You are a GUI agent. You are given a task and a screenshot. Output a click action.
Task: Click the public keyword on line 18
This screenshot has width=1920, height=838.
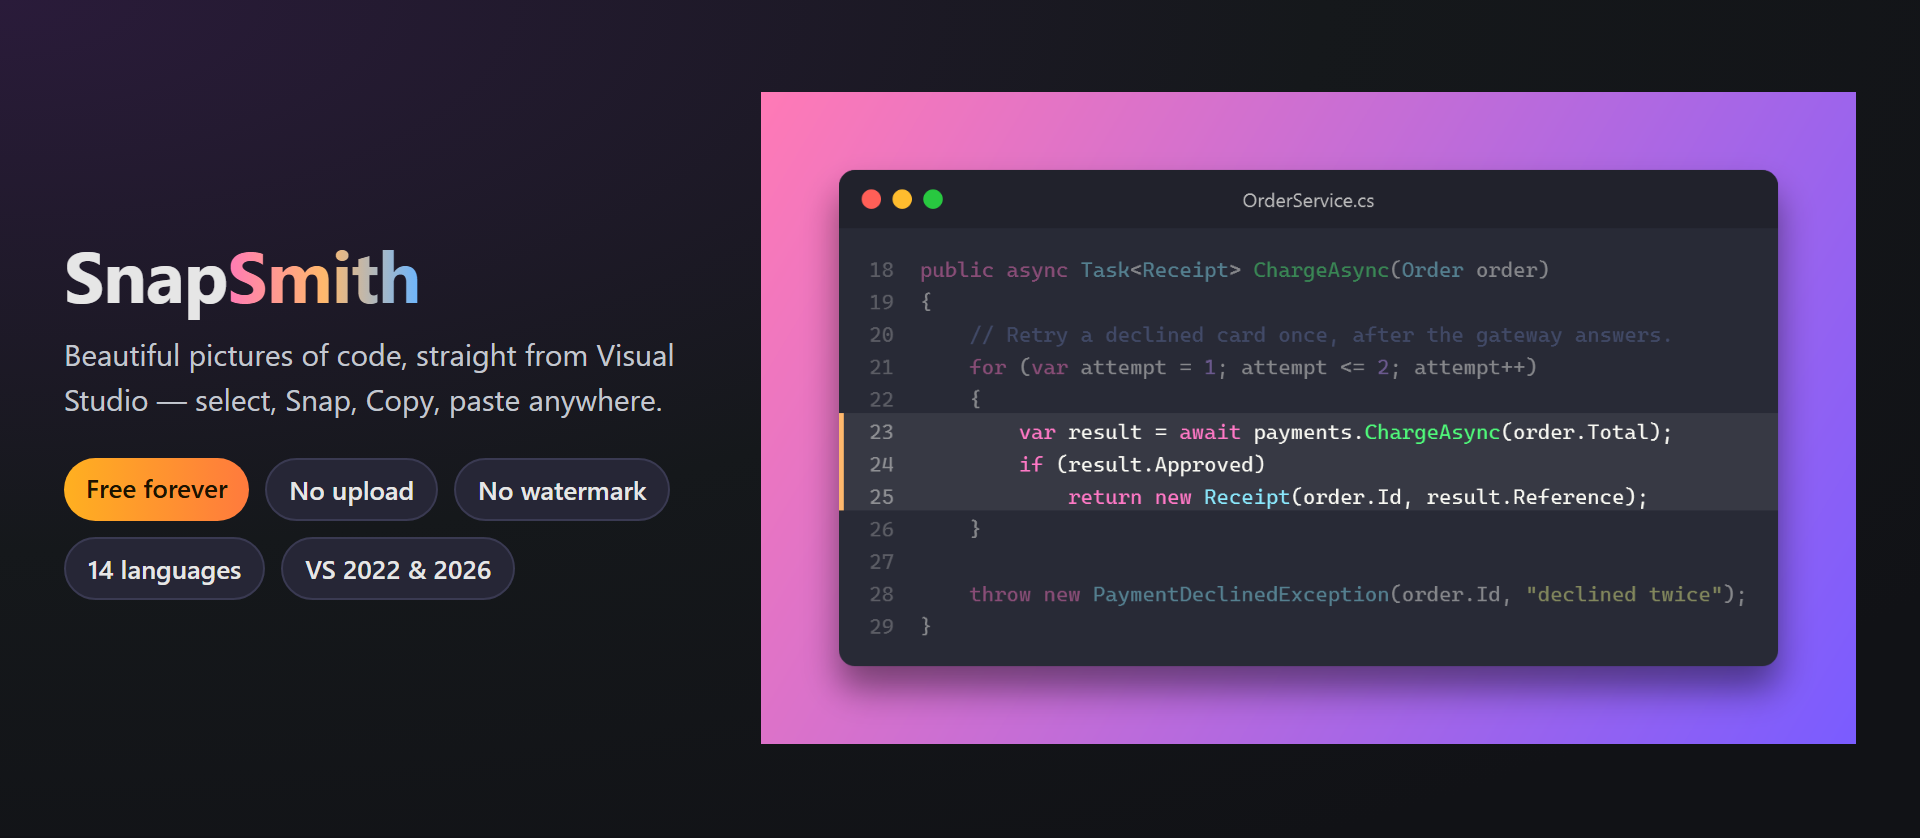click(957, 270)
